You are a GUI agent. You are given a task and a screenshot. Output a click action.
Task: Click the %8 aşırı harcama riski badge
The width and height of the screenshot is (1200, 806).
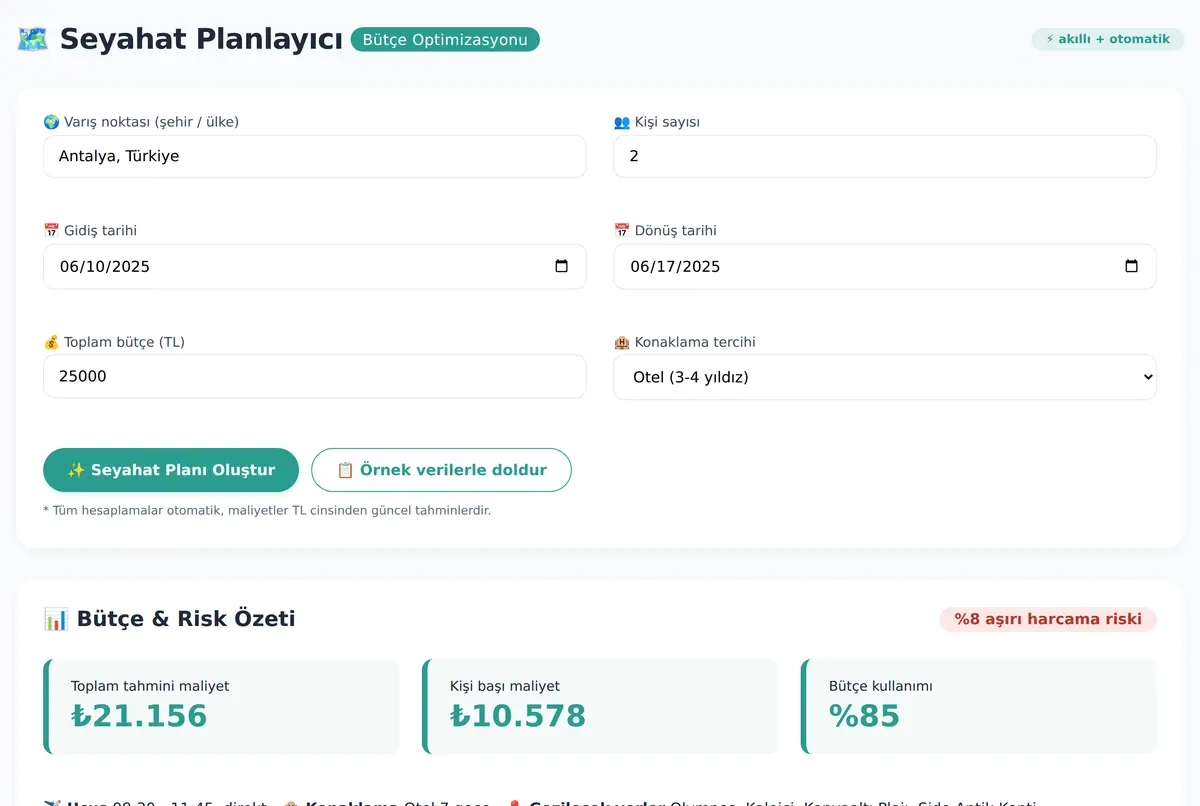pos(1048,619)
